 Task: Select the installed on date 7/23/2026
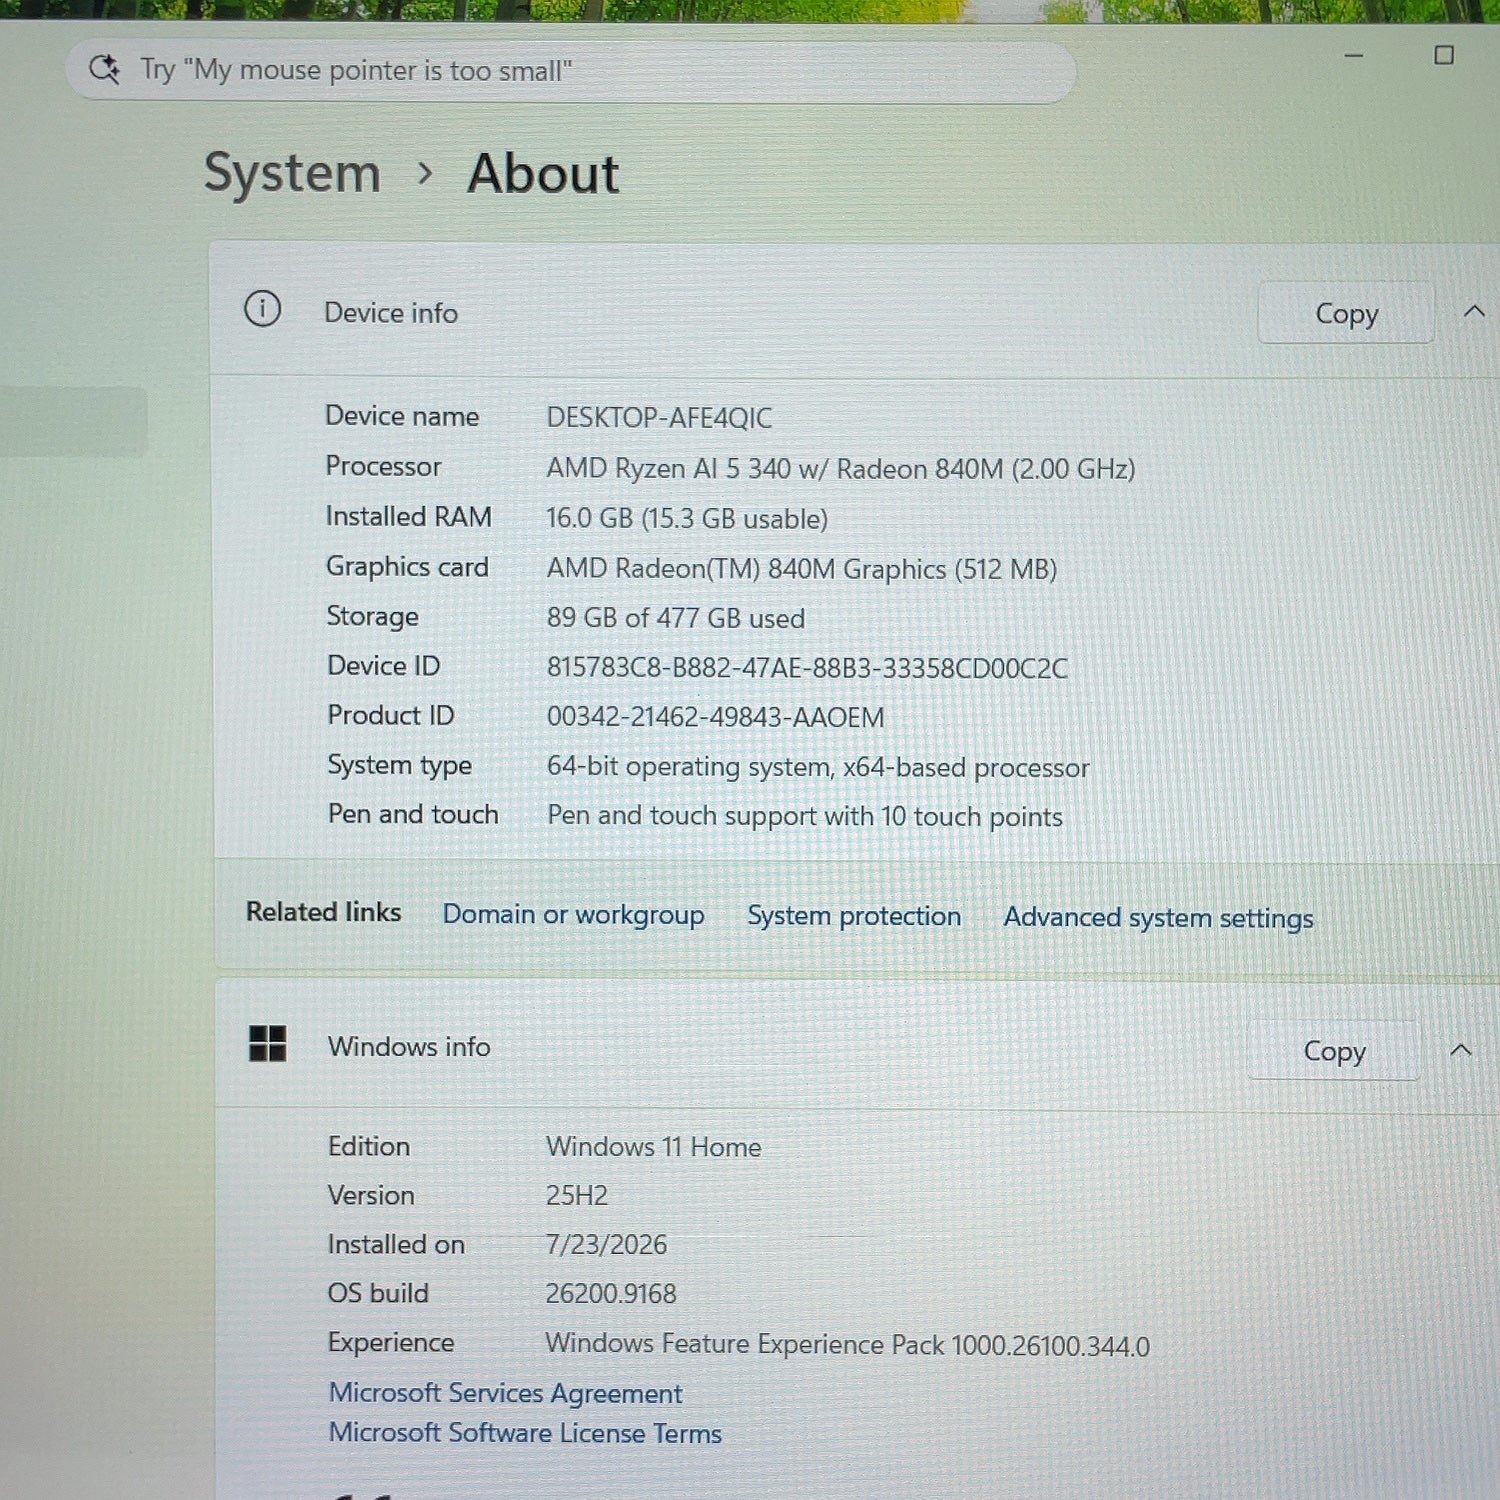tap(606, 1245)
